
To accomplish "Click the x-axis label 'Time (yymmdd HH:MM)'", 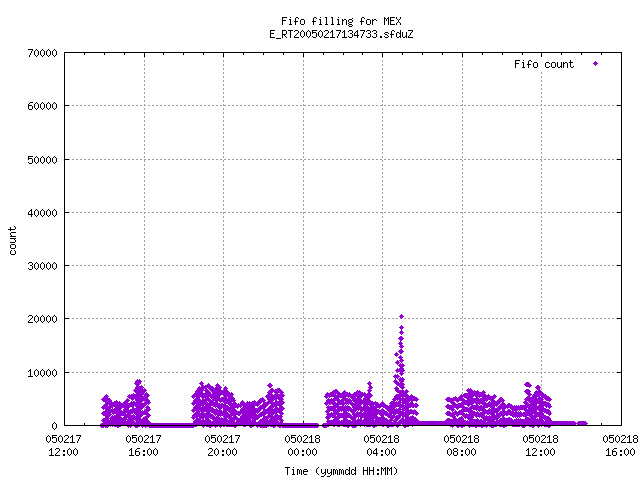I will coord(341,471).
